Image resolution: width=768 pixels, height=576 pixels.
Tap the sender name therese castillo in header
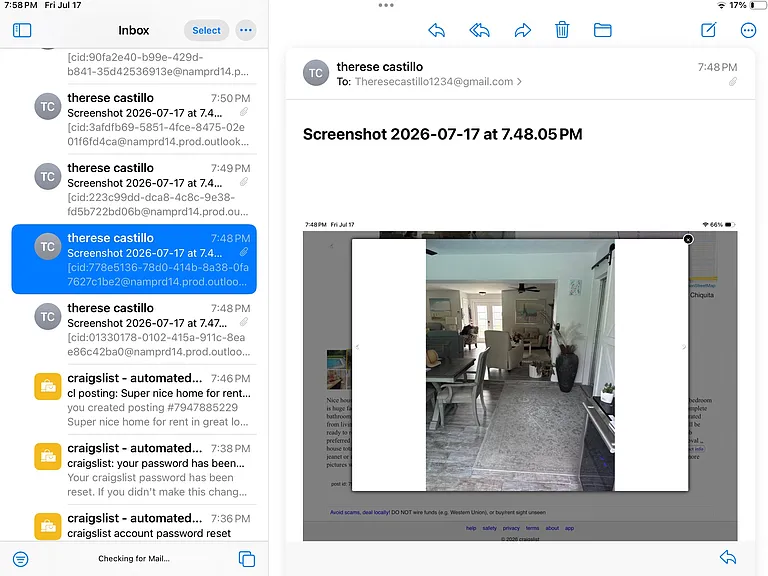[x=380, y=67]
